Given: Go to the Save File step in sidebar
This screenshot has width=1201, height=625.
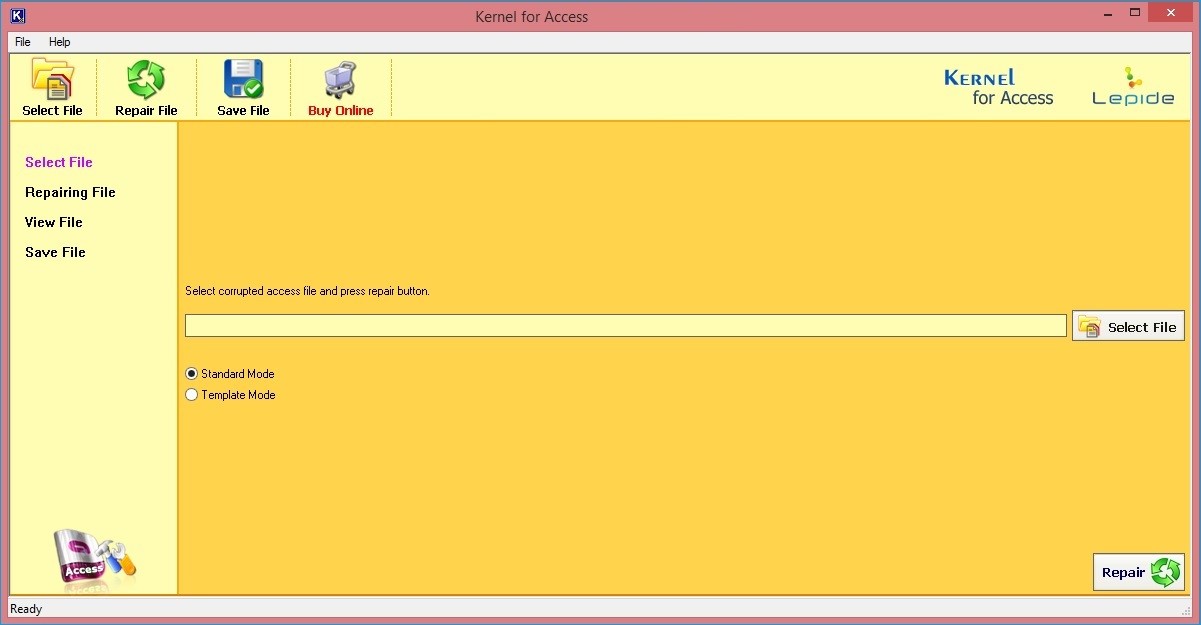Looking at the screenshot, I should pyautogui.click(x=55, y=252).
